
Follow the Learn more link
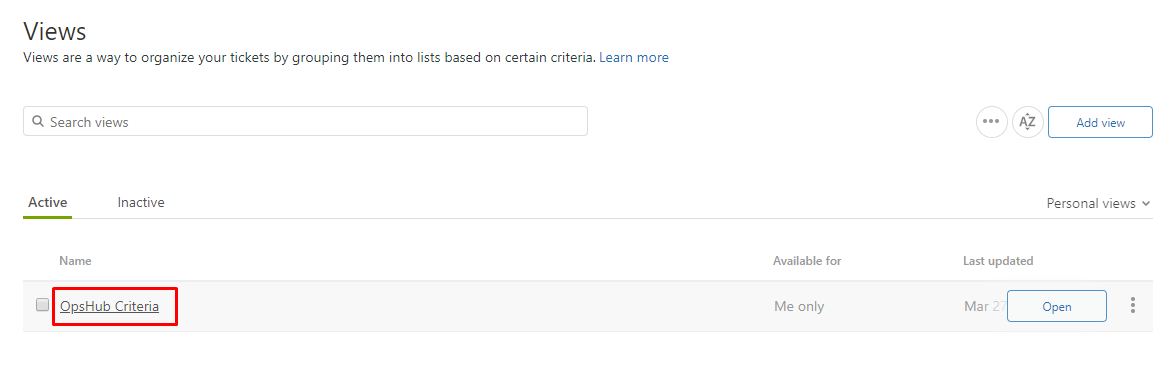click(634, 57)
